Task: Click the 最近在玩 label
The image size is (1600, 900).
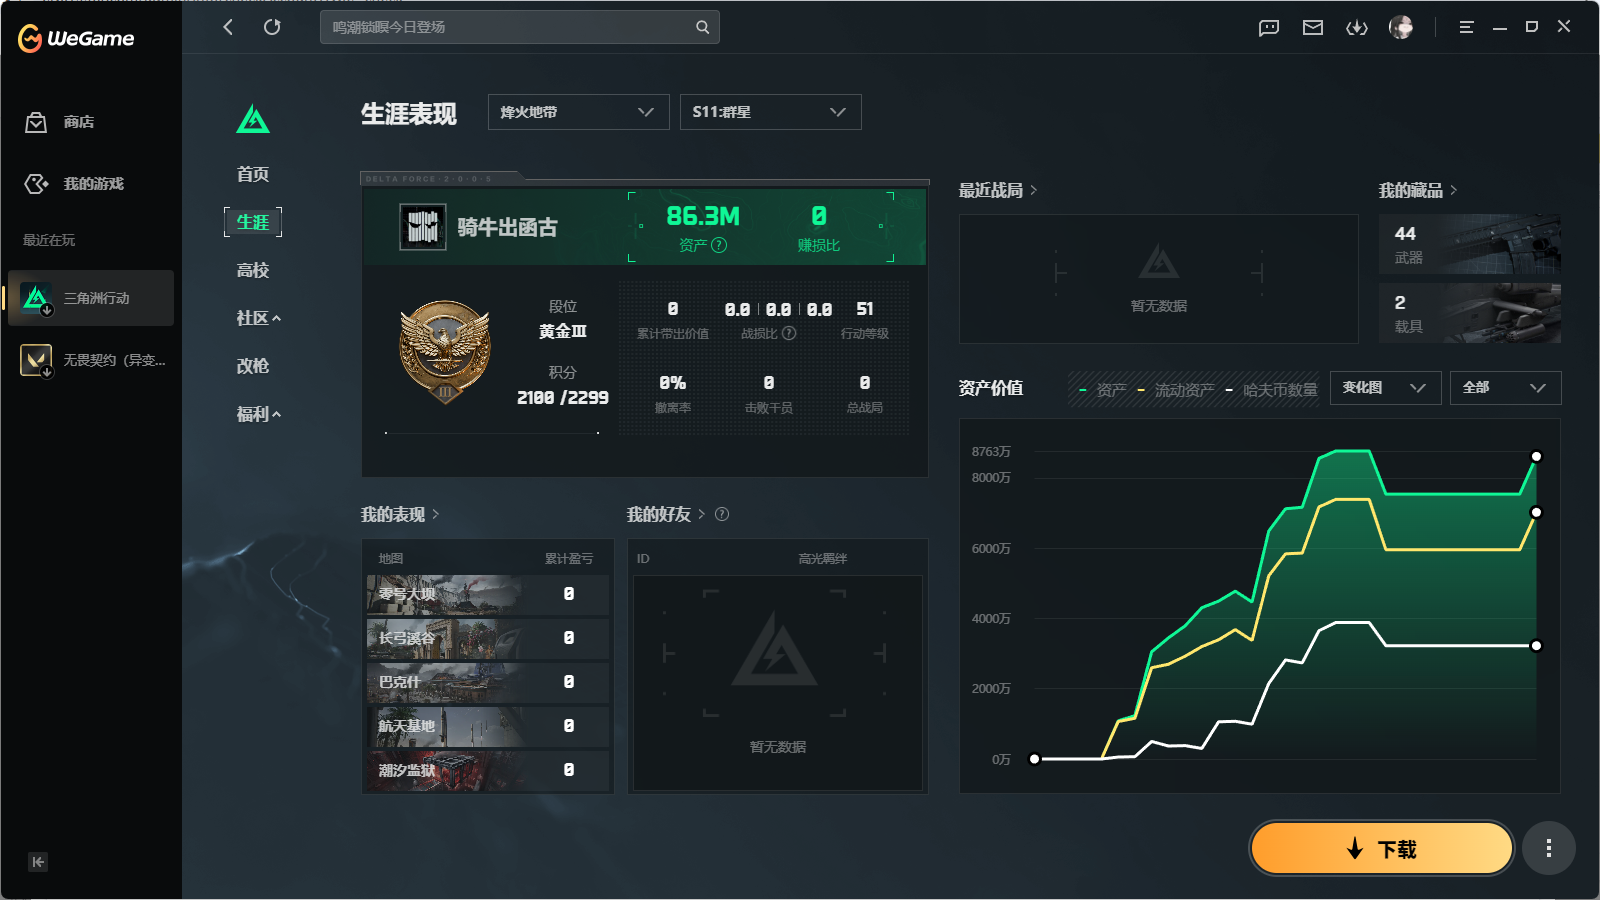Action: click(49, 240)
